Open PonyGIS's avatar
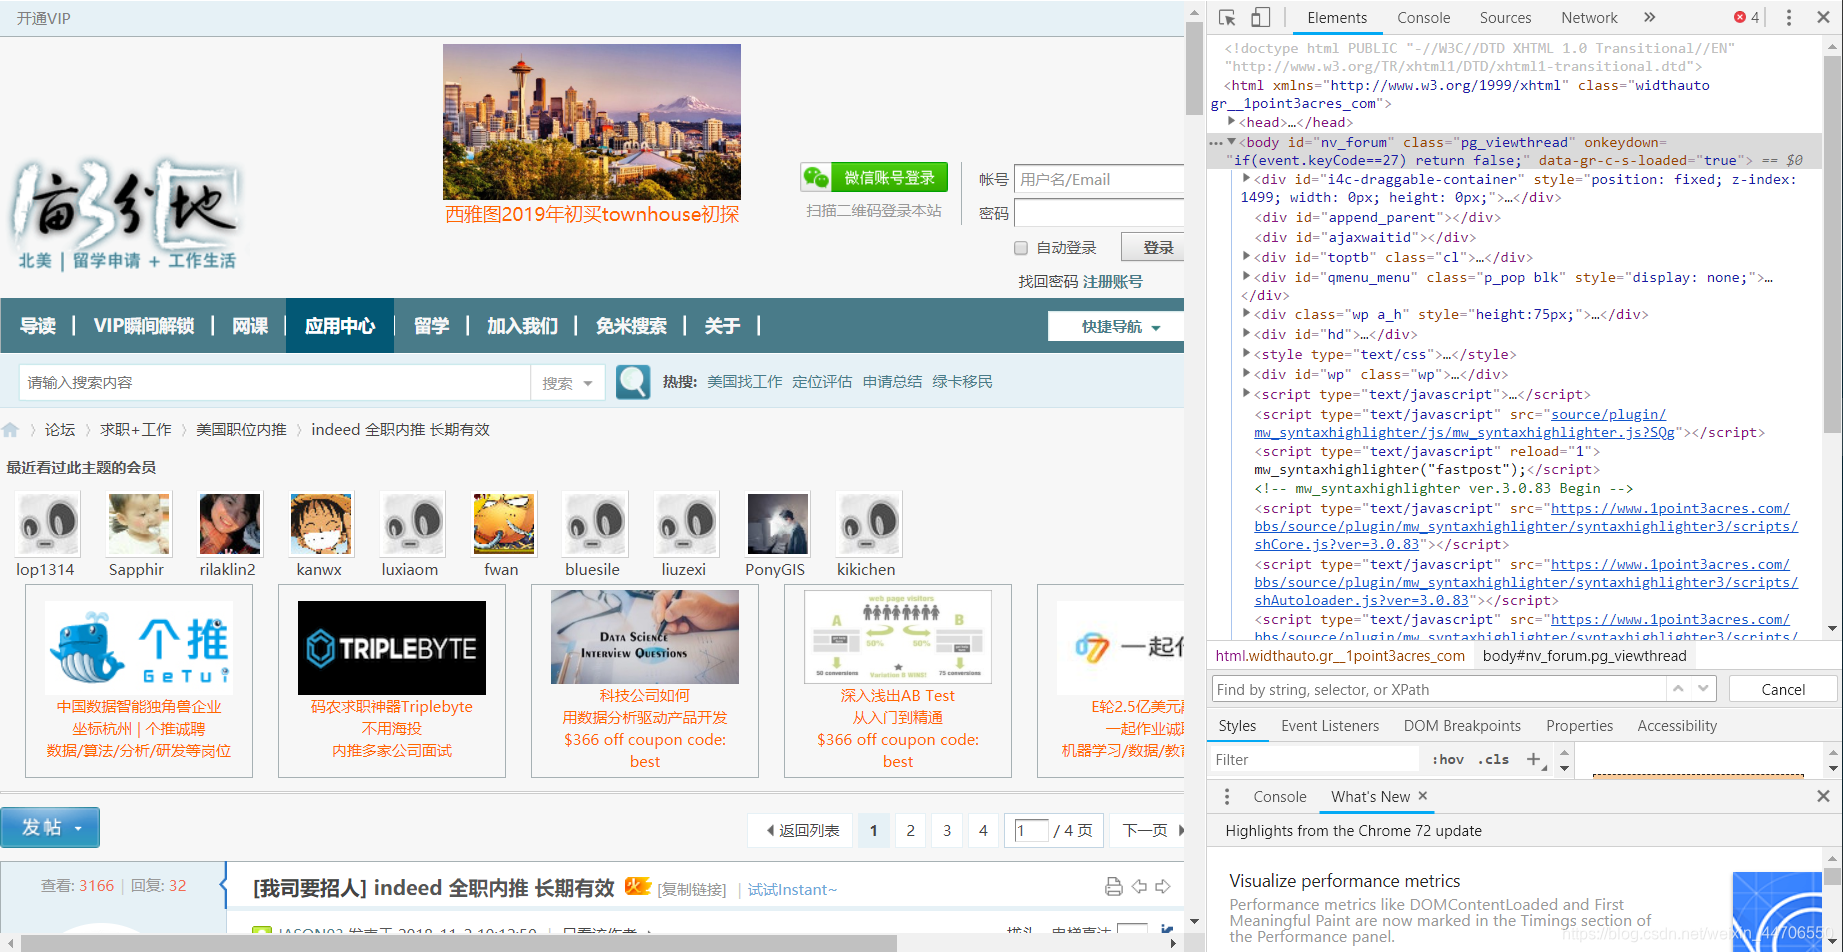The width and height of the screenshot is (1843, 952). coord(777,523)
